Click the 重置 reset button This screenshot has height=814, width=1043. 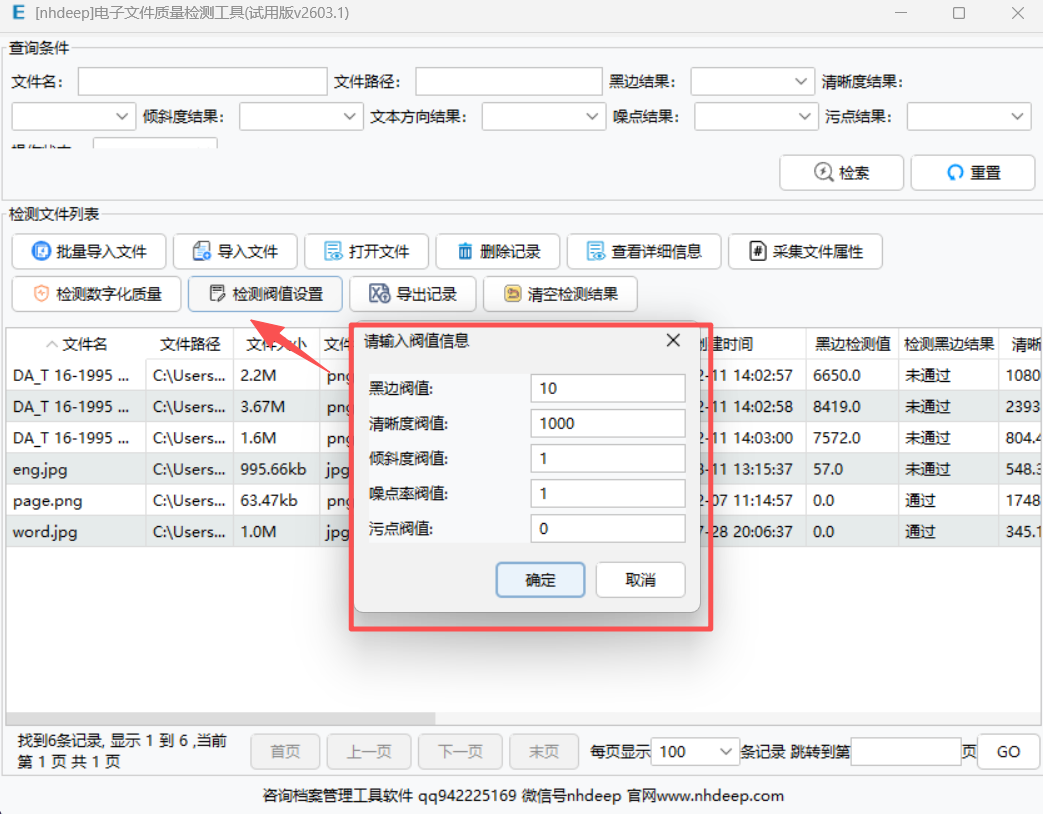point(972,172)
